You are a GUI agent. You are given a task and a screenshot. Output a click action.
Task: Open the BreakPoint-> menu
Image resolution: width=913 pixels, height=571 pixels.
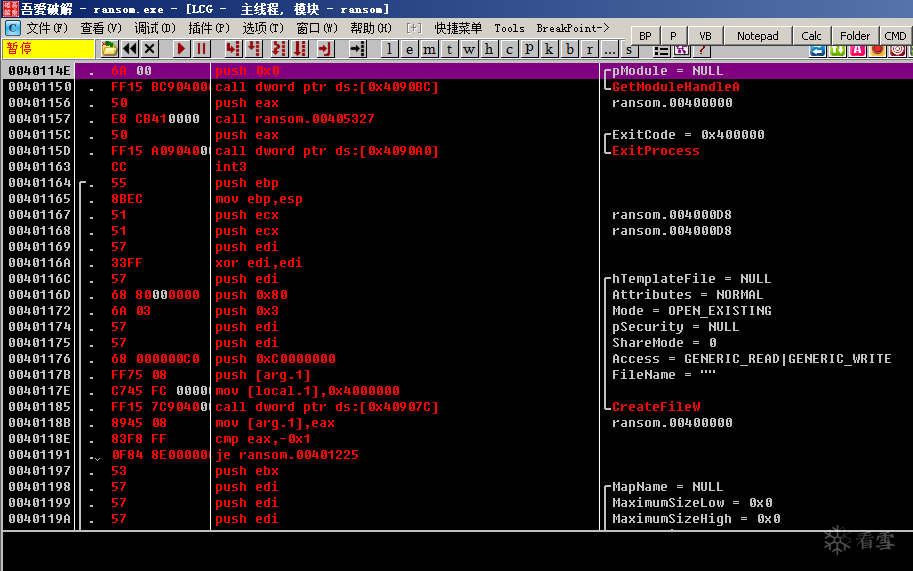(573, 28)
